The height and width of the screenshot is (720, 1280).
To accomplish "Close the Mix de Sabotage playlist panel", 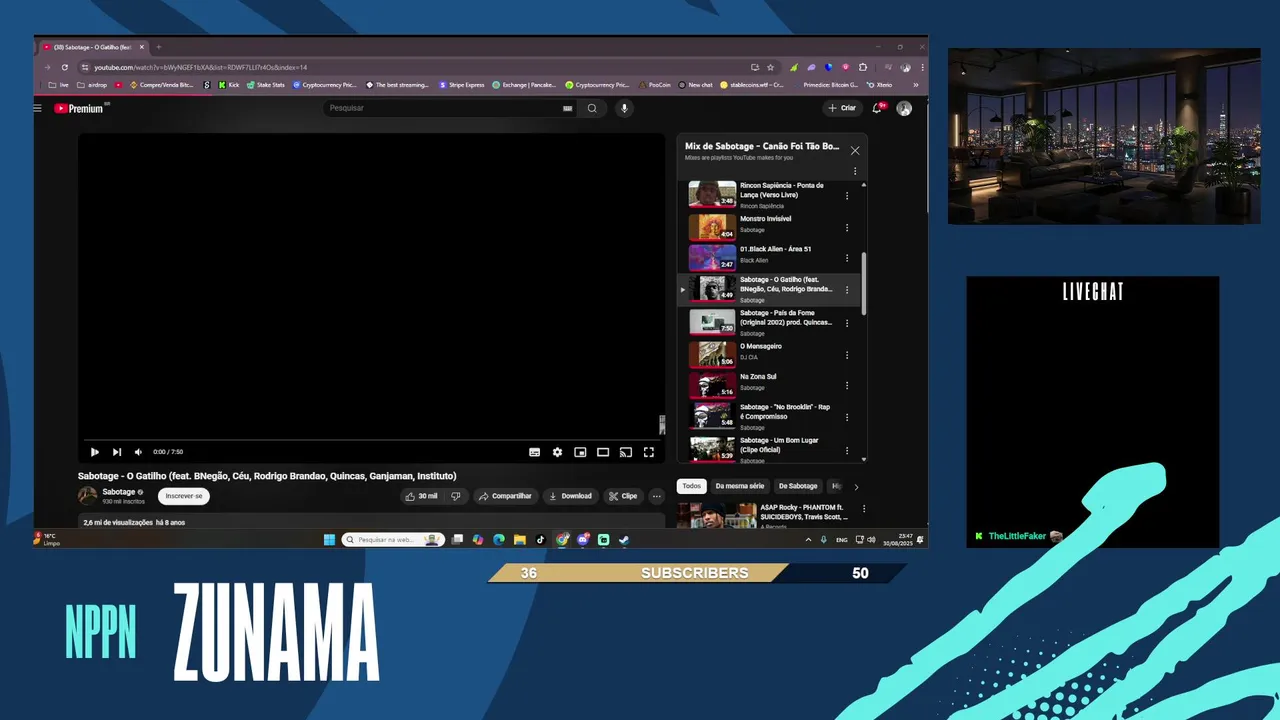I will (855, 151).
